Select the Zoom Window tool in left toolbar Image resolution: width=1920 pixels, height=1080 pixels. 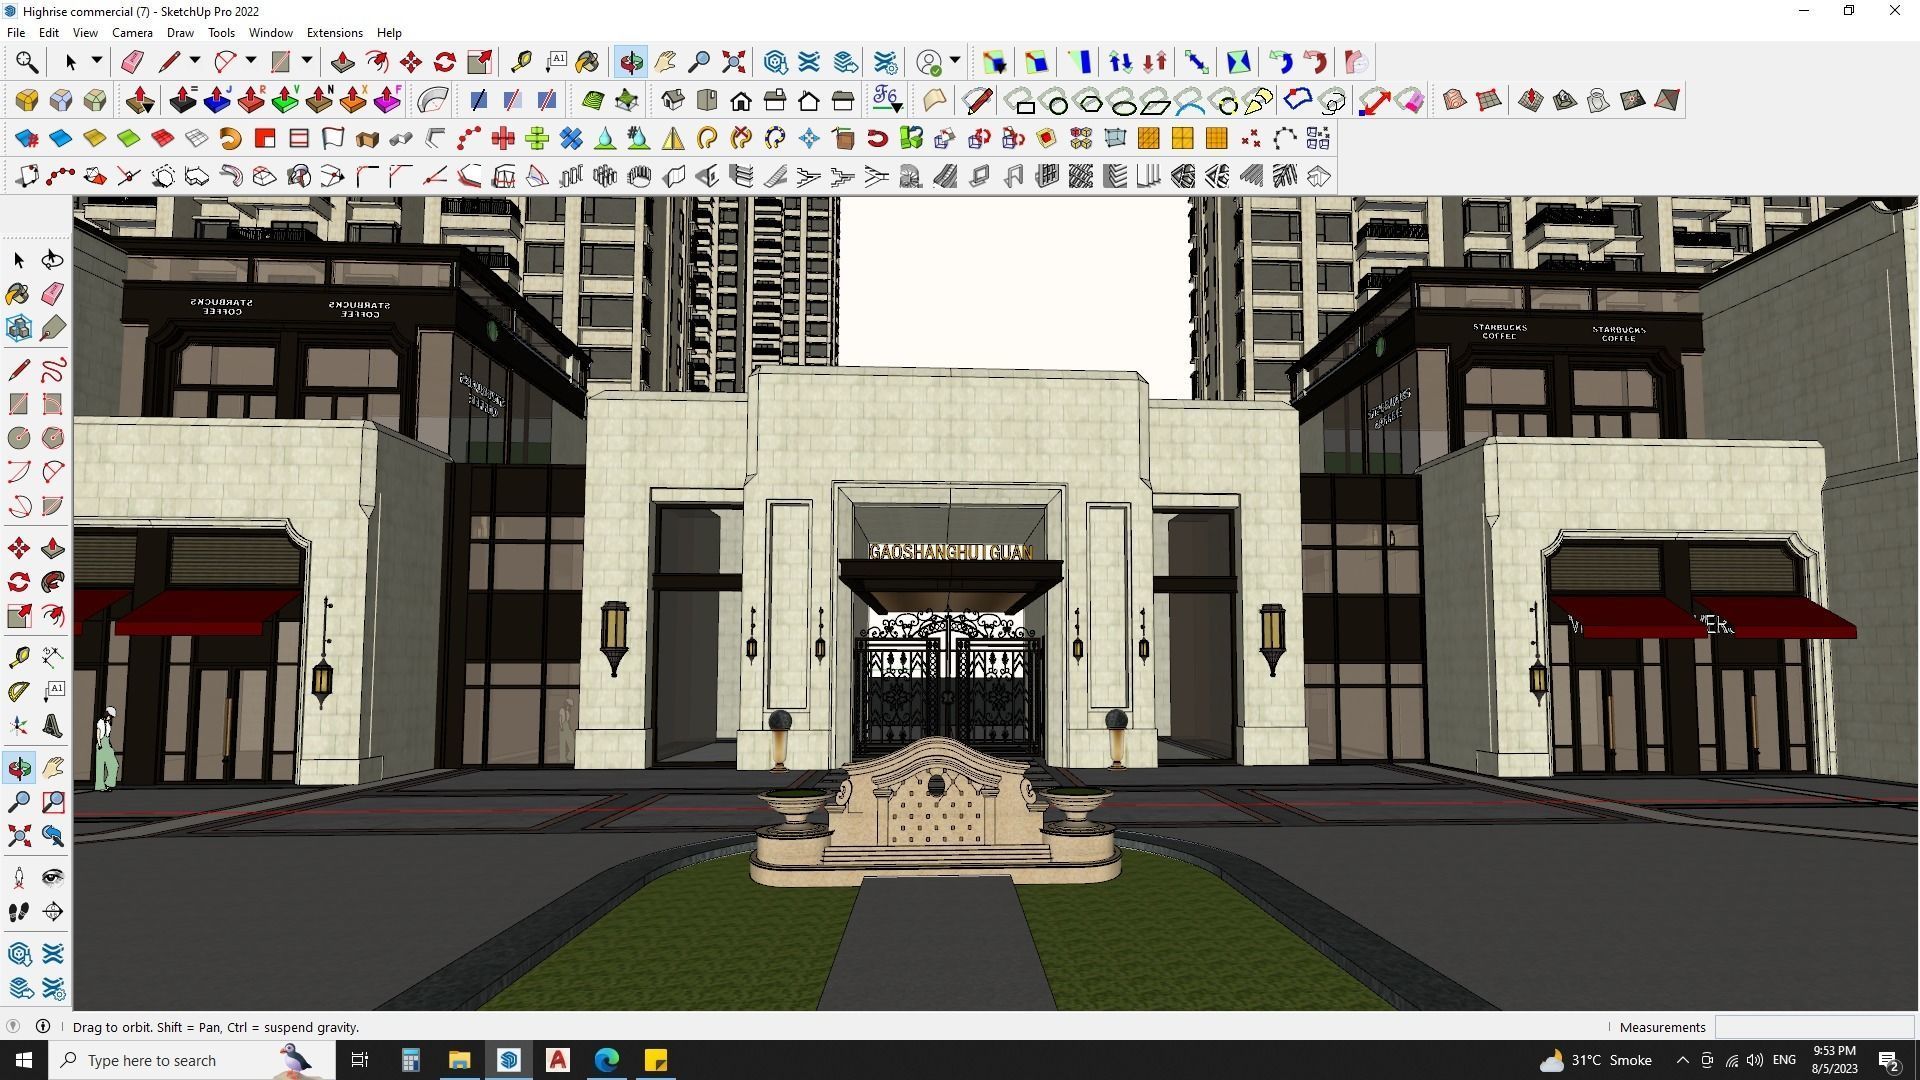pyautogui.click(x=53, y=802)
